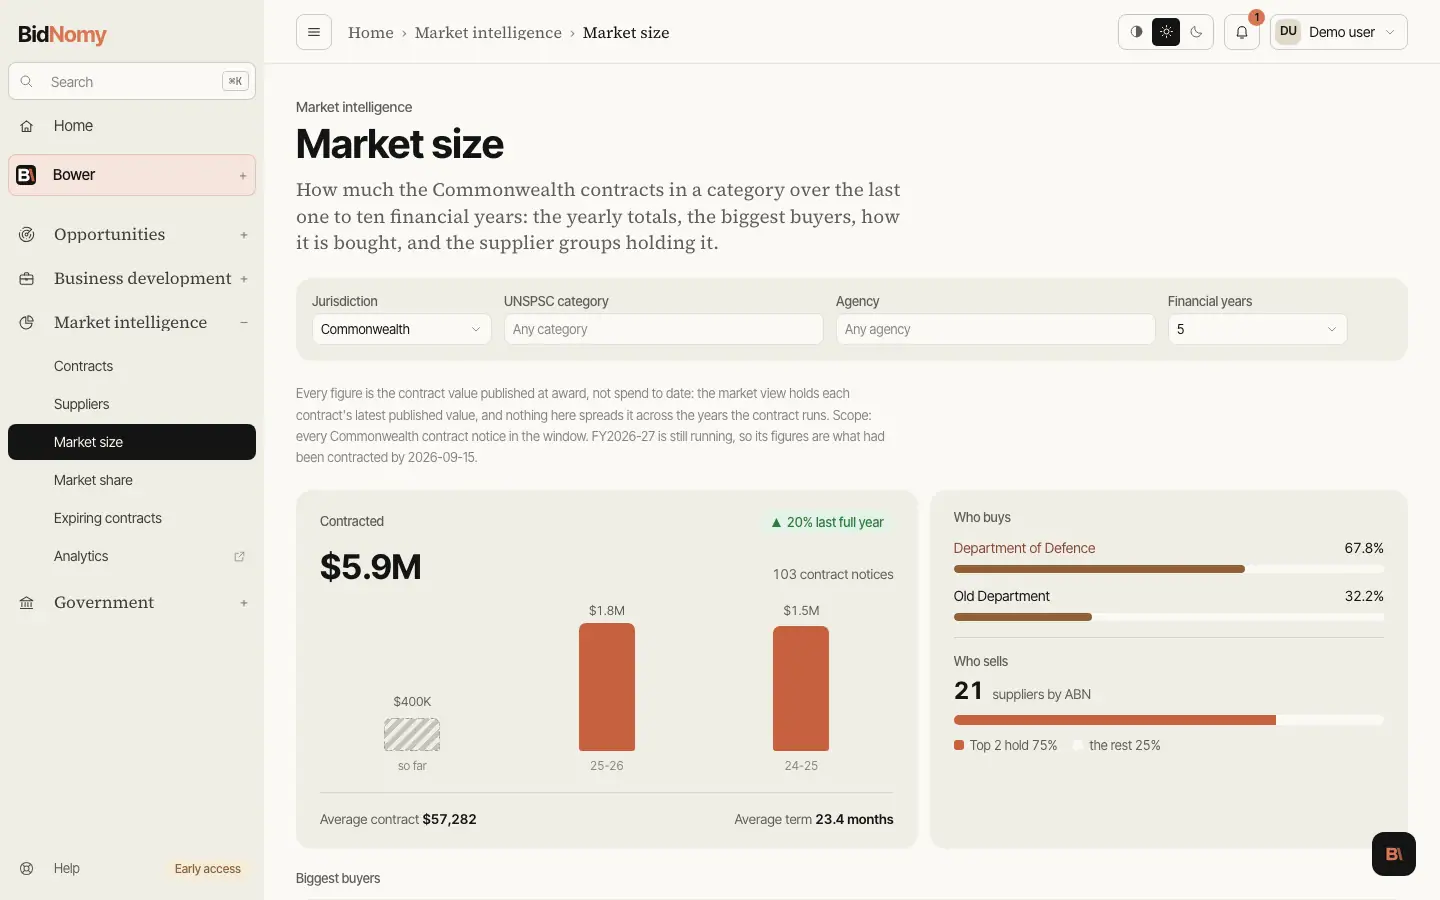Image resolution: width=1440 pixels, height=900 pixels.
Task: Click the external link icon beside Analytics
Action: click(x=239, y=557)
